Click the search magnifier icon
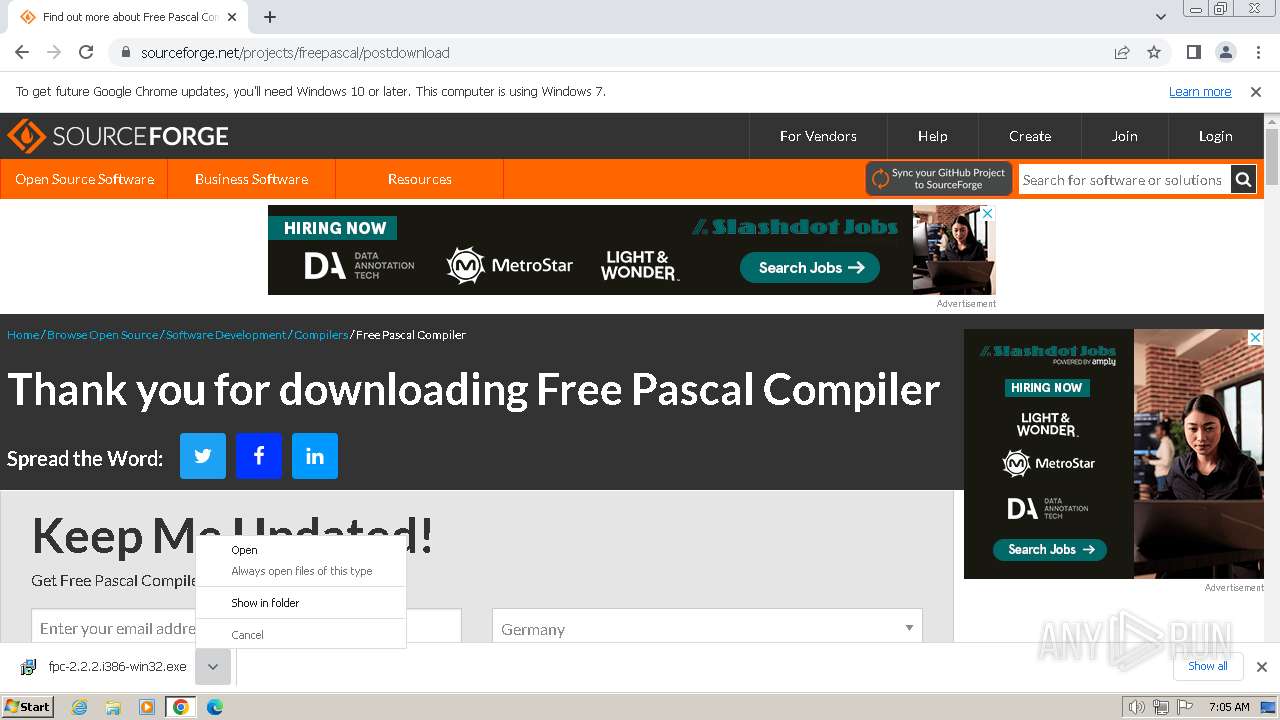This screenshot has height=720, width=1280. coord(1243,180)
